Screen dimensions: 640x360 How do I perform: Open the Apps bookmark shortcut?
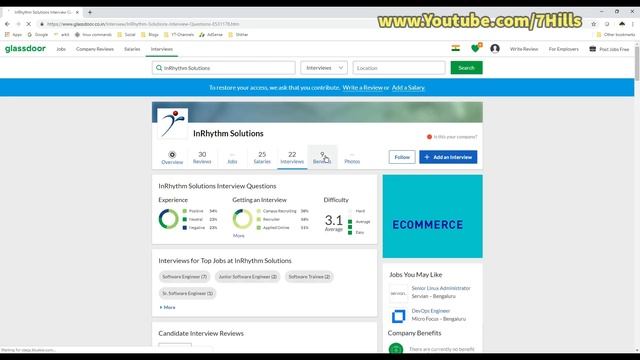click(13, 35)
